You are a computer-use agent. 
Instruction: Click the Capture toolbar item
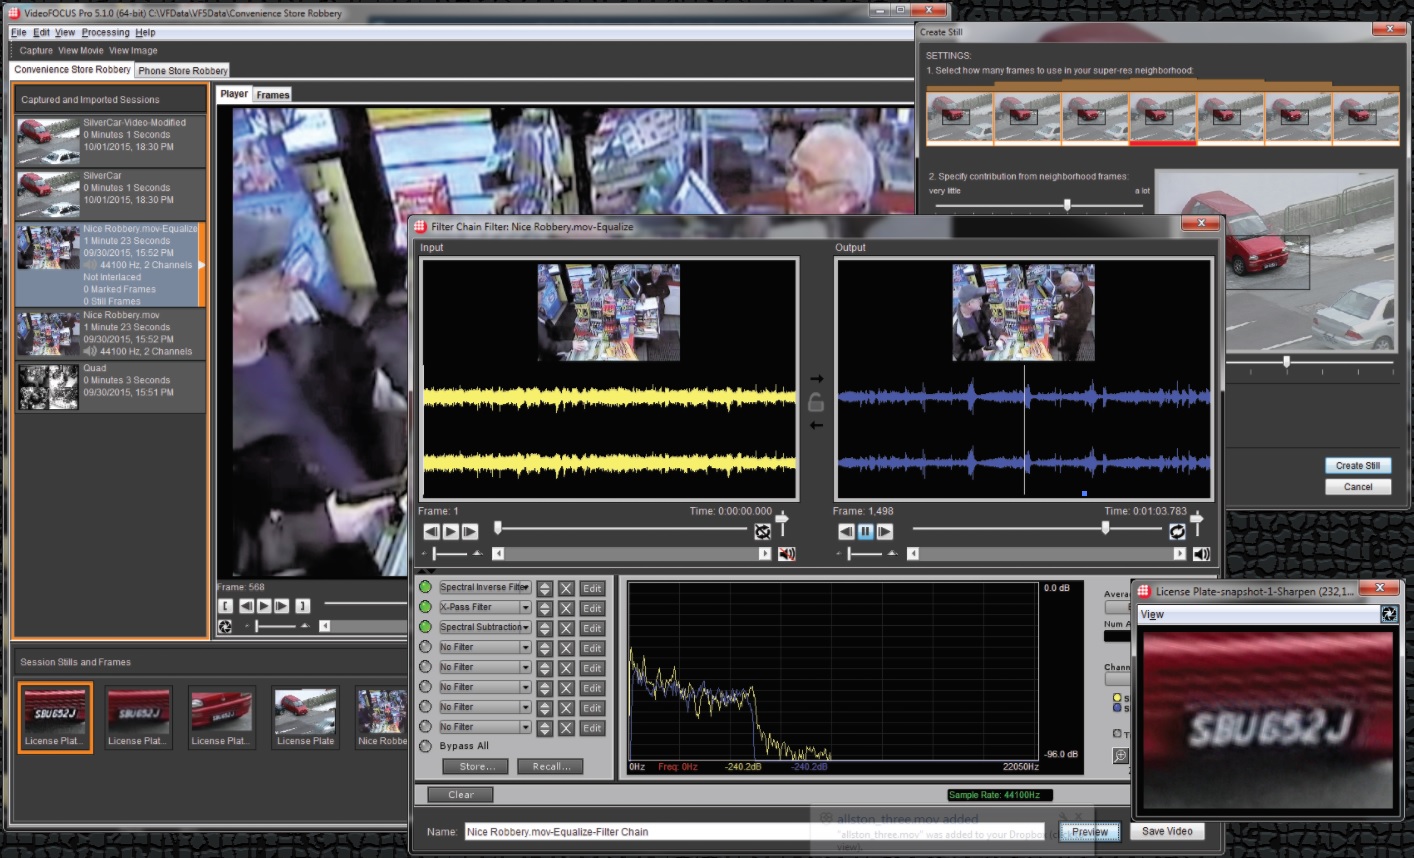pyautogui.click(x=36, y=50)
